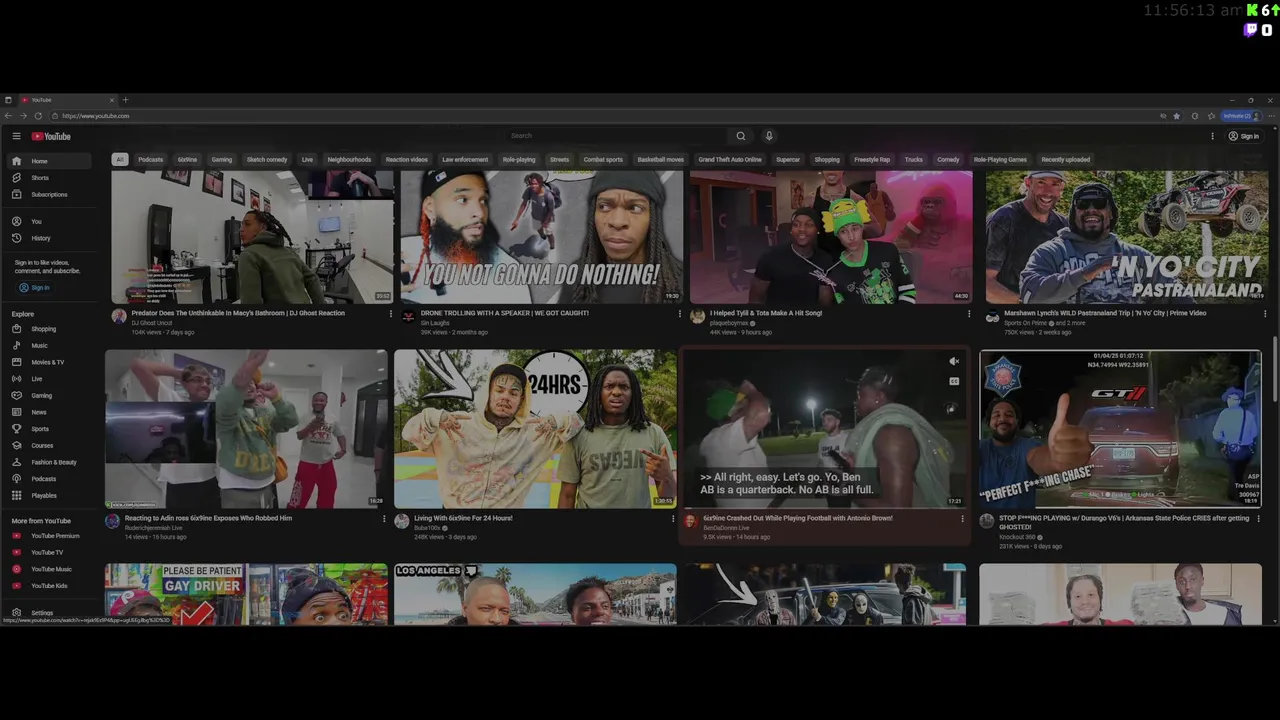Screen dimensions: 1280x720
Task: Open the STOP PLAYING Durango V6's title
Action: pyautogui.click(x=1124, y=522)
